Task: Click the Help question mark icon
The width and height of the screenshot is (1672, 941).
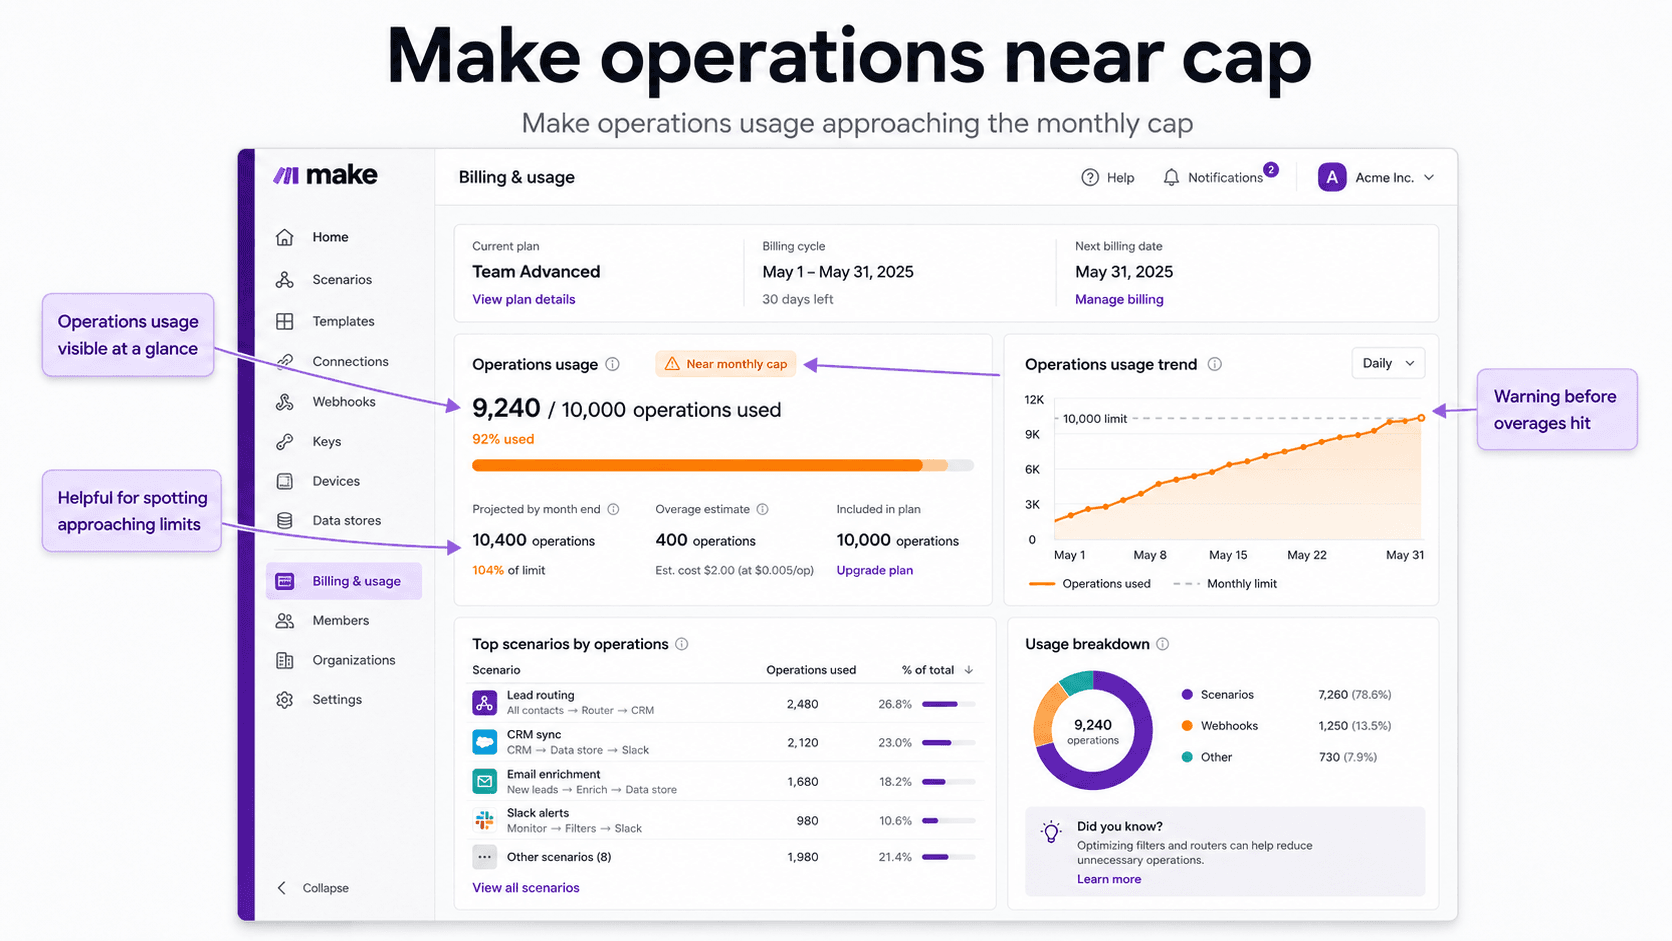Action: [x=1090, y=177]
